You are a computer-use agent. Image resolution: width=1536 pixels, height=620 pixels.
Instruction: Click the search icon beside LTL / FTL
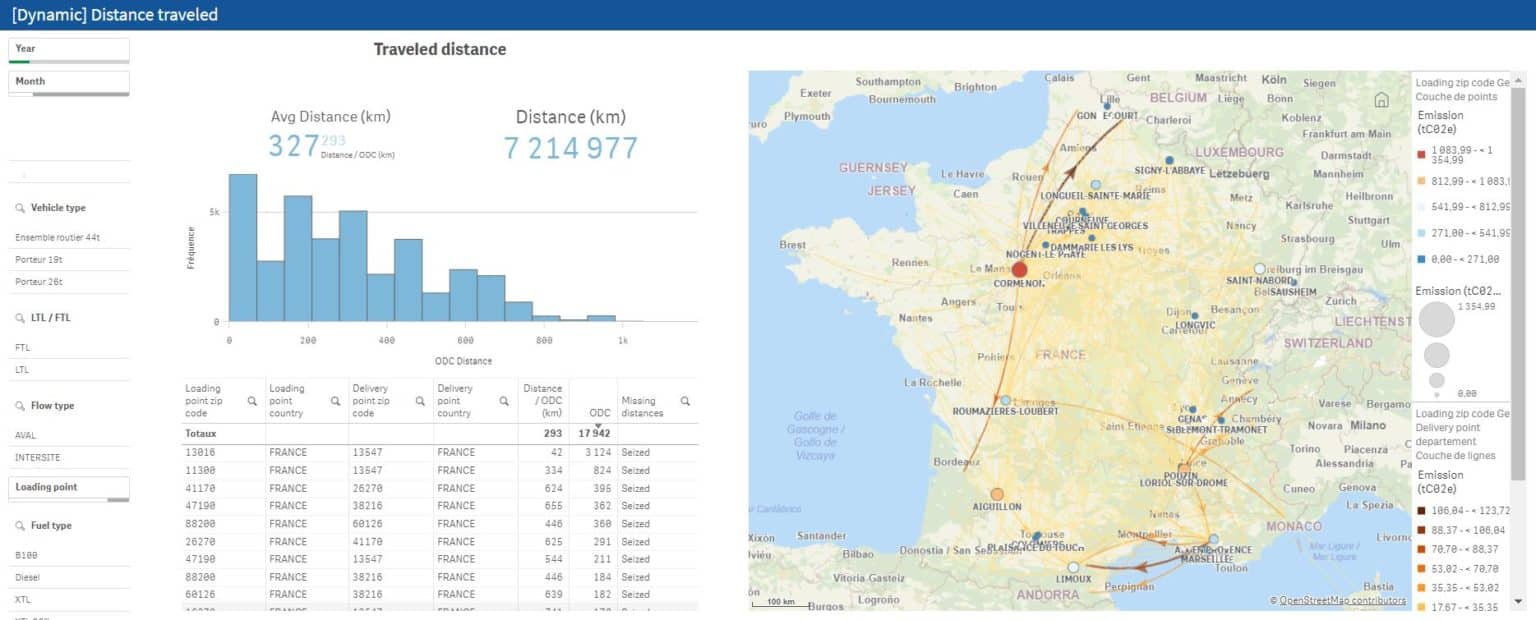coord(19,317)
